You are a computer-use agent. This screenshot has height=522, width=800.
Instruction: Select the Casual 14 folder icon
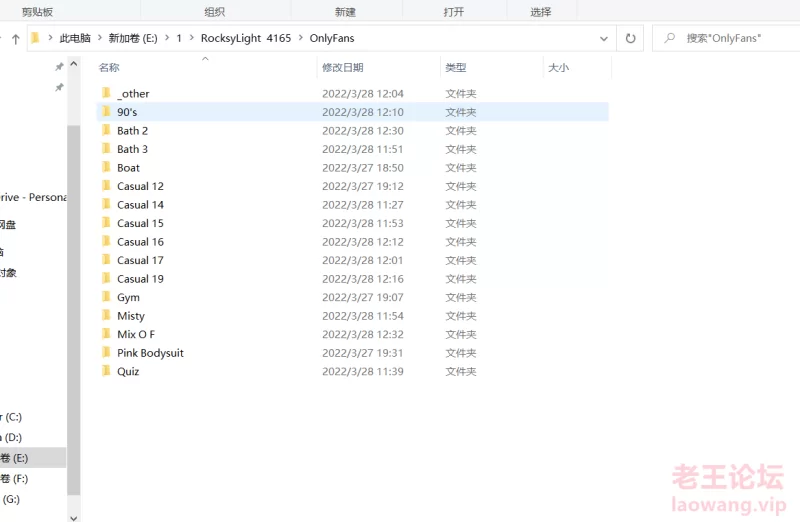[x=106, y=204]
